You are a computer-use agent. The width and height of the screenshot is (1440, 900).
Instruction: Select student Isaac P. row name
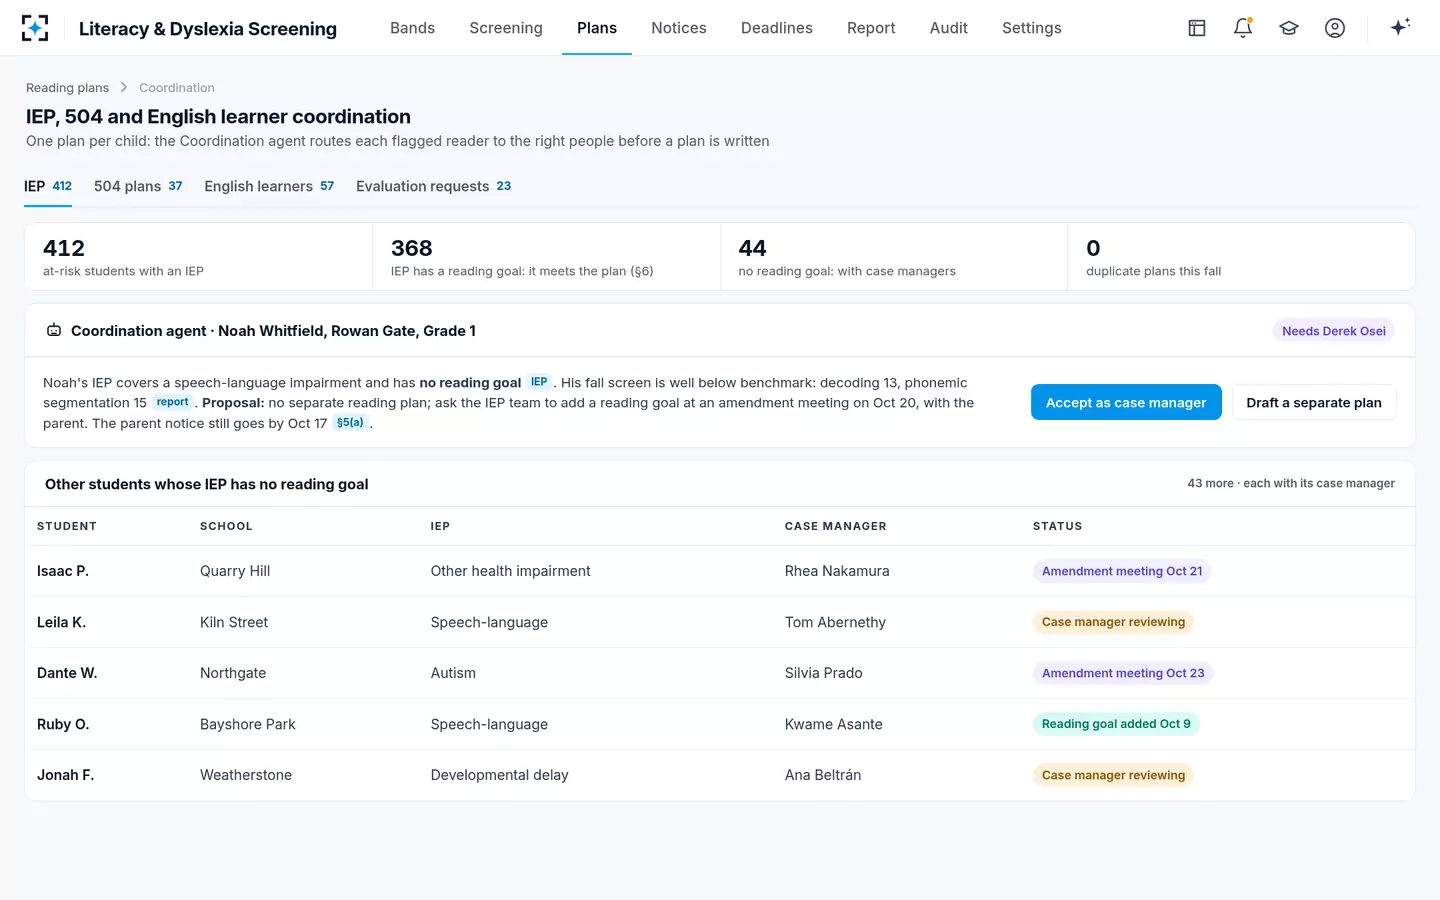point(63,571)
